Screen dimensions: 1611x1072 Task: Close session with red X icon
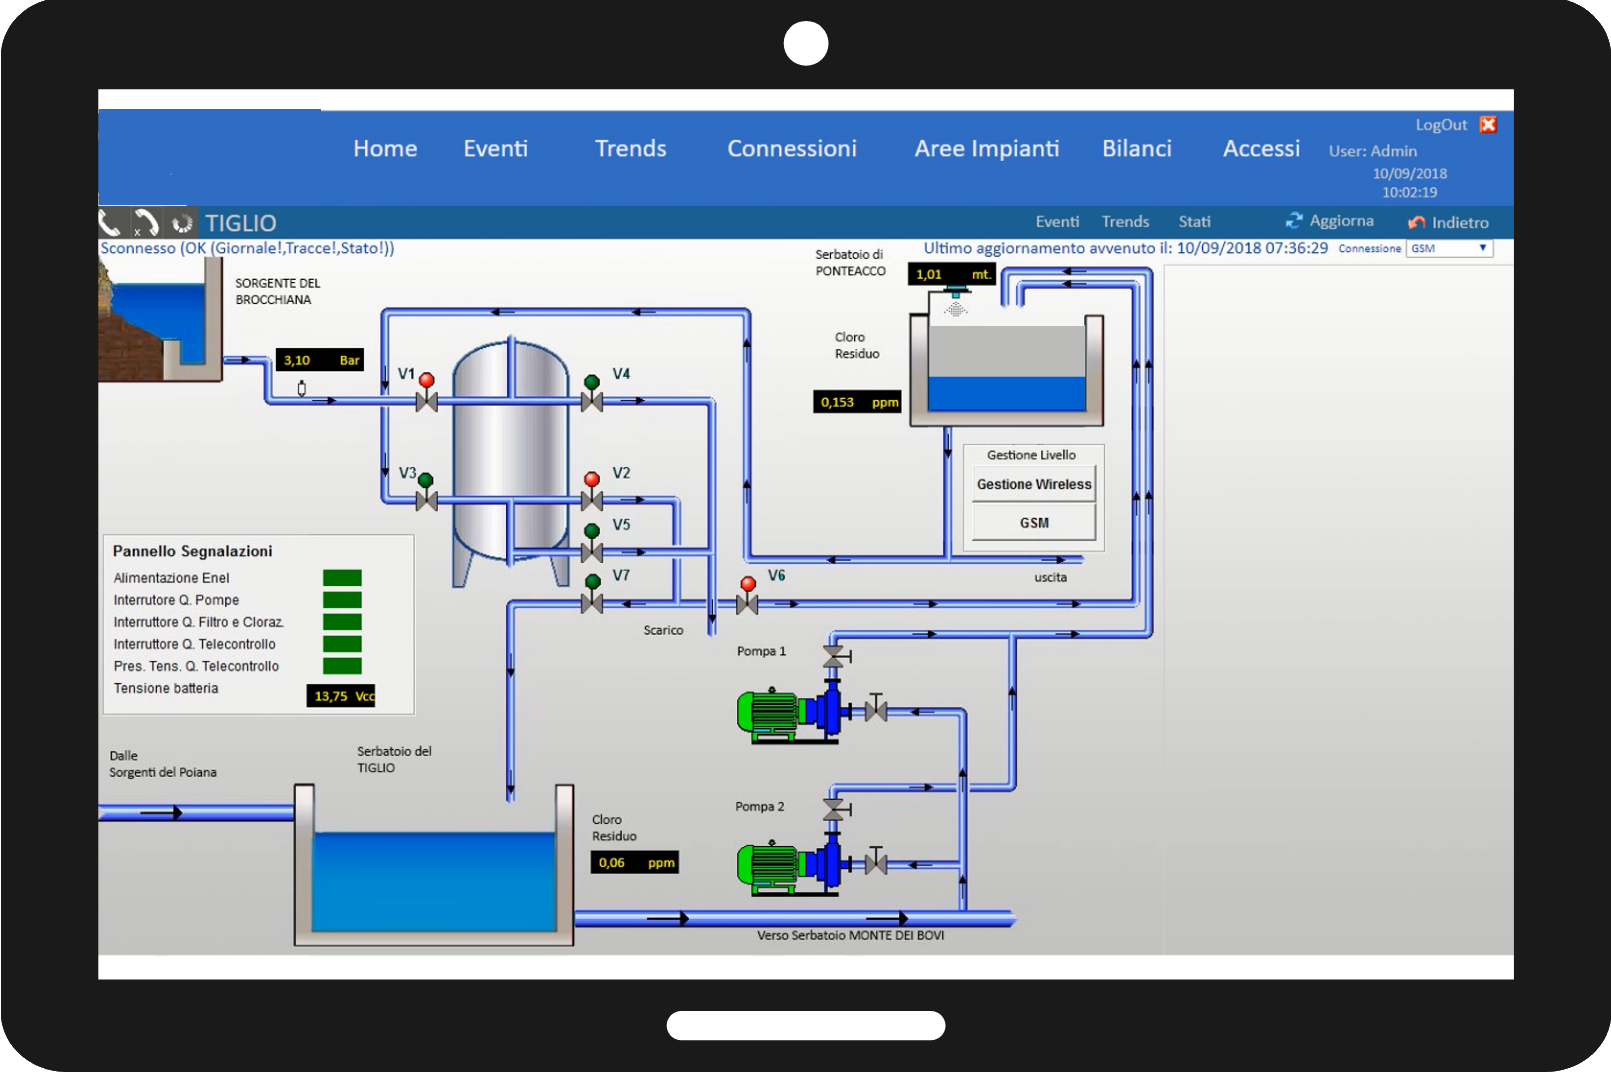click(1488, 124)
